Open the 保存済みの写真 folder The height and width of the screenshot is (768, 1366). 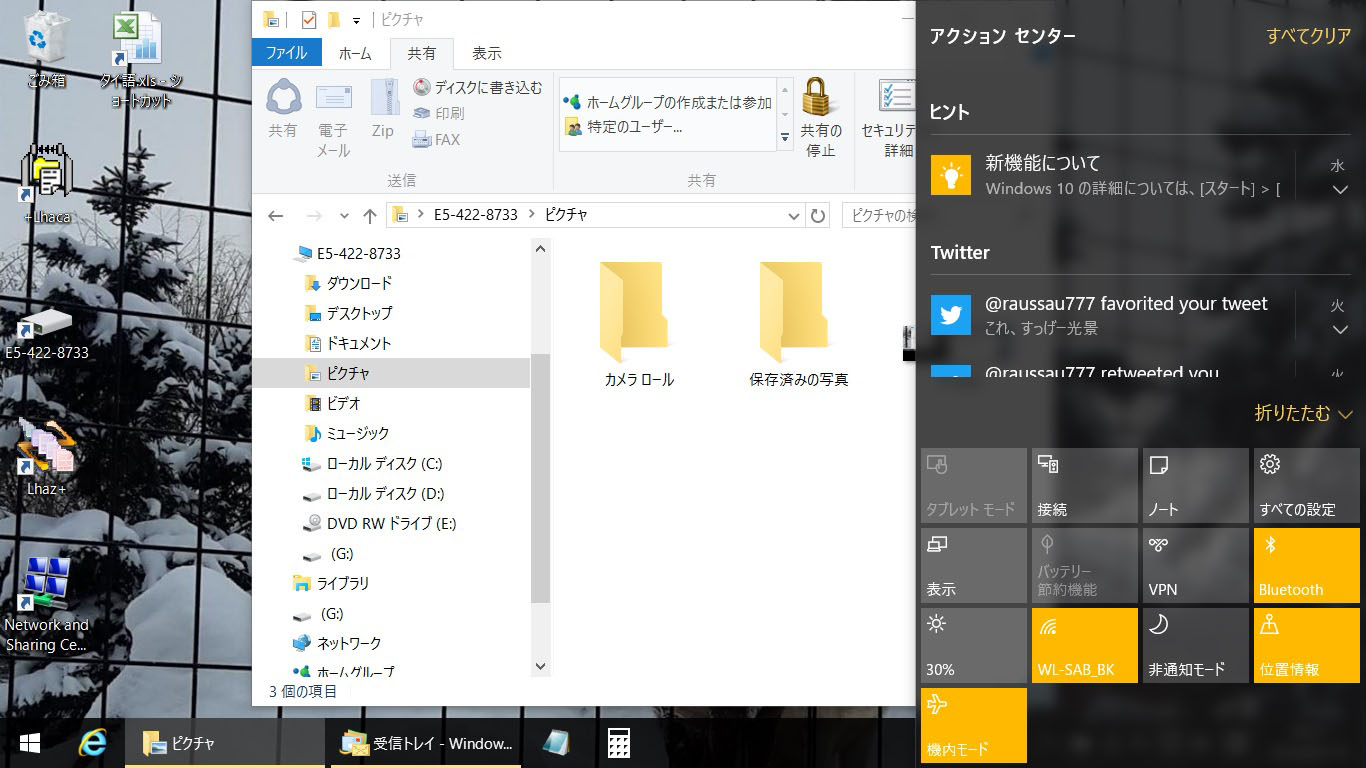tap(799, 325)
